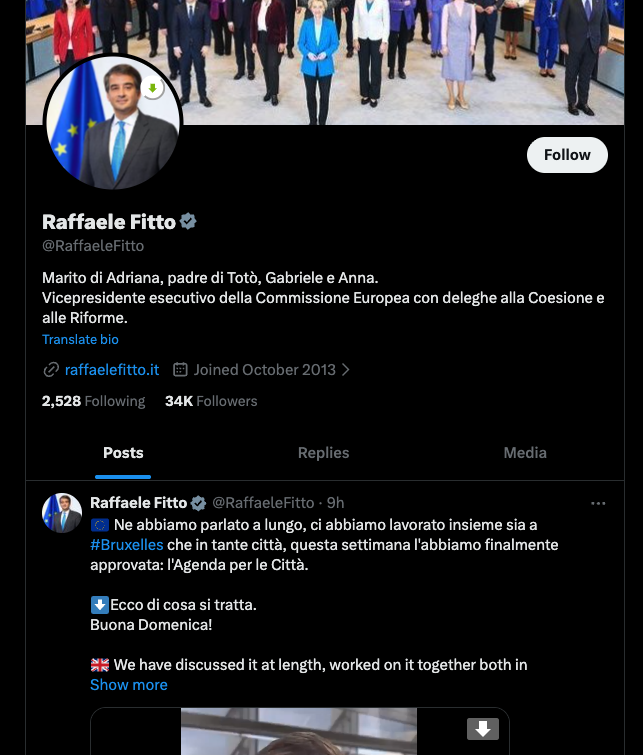The image size is (643, 755).
Task: Switch to the Replies tab
Action: (323, 453)
